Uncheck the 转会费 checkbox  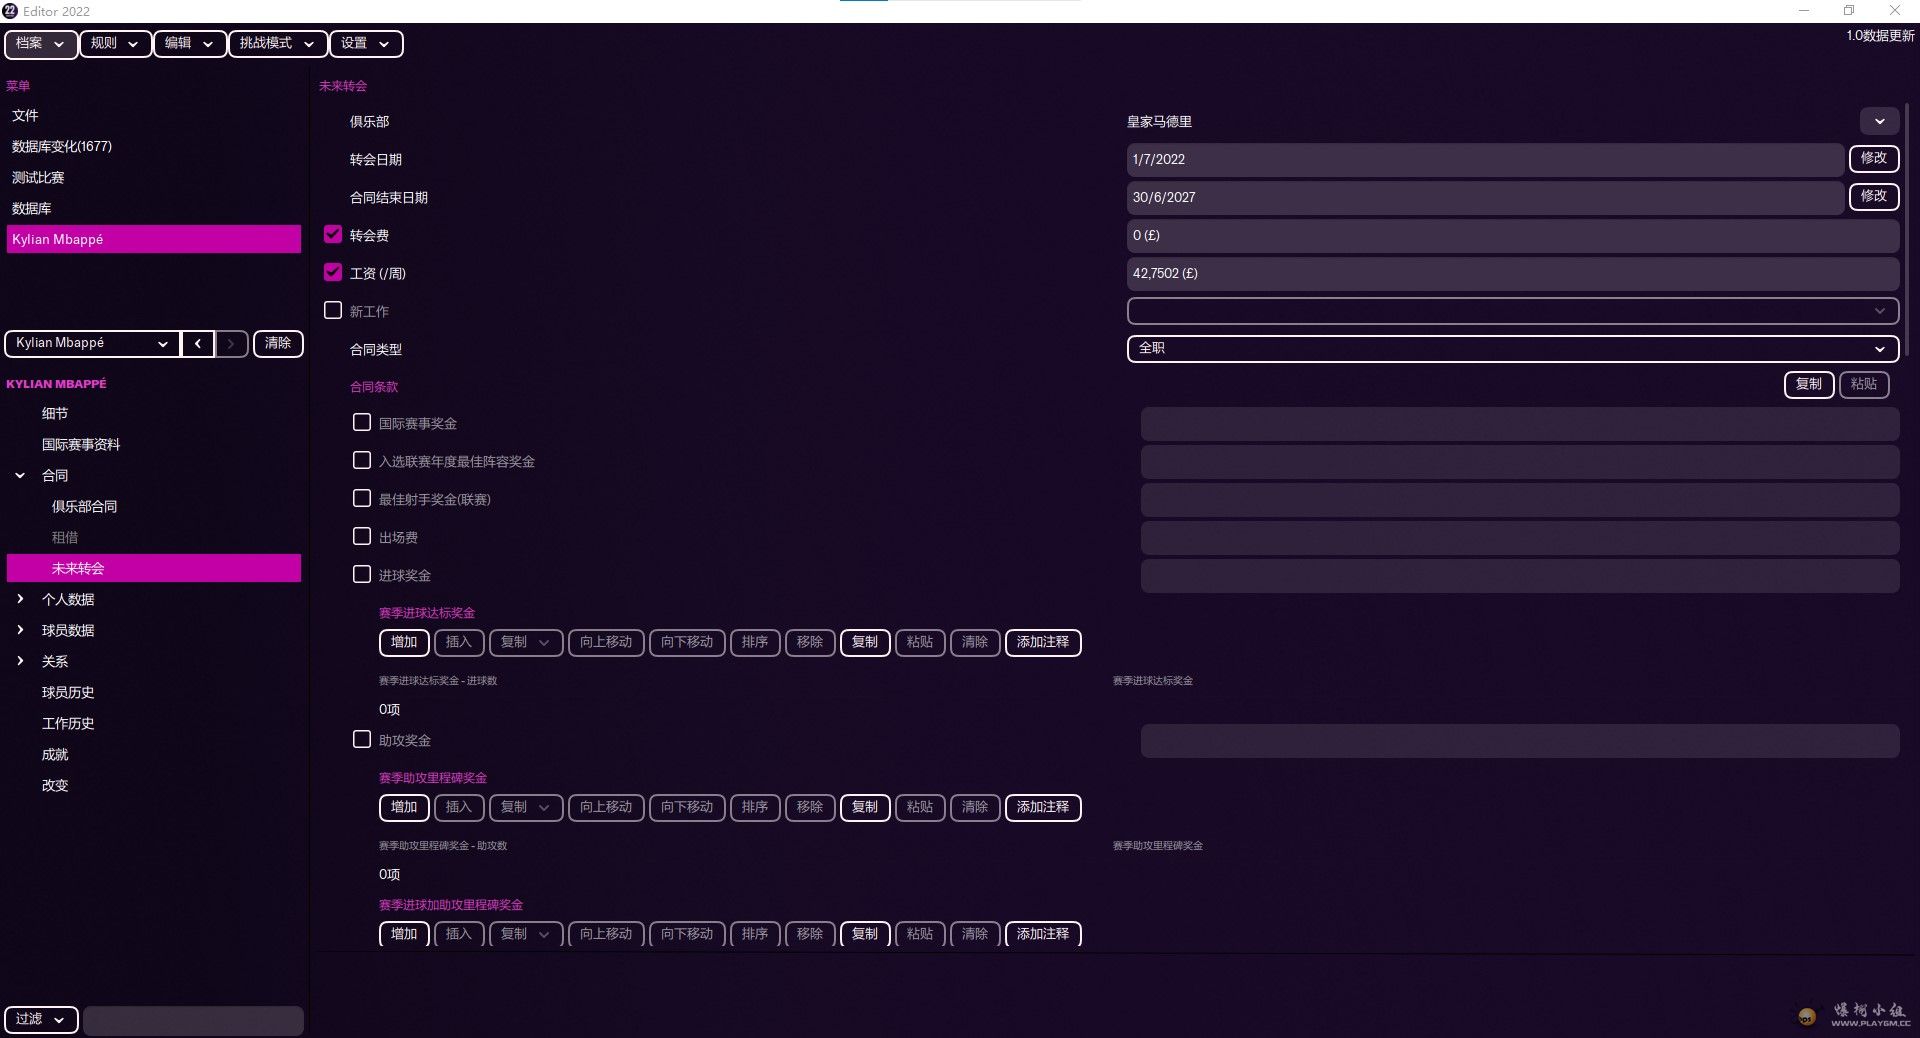pos(333,235)
